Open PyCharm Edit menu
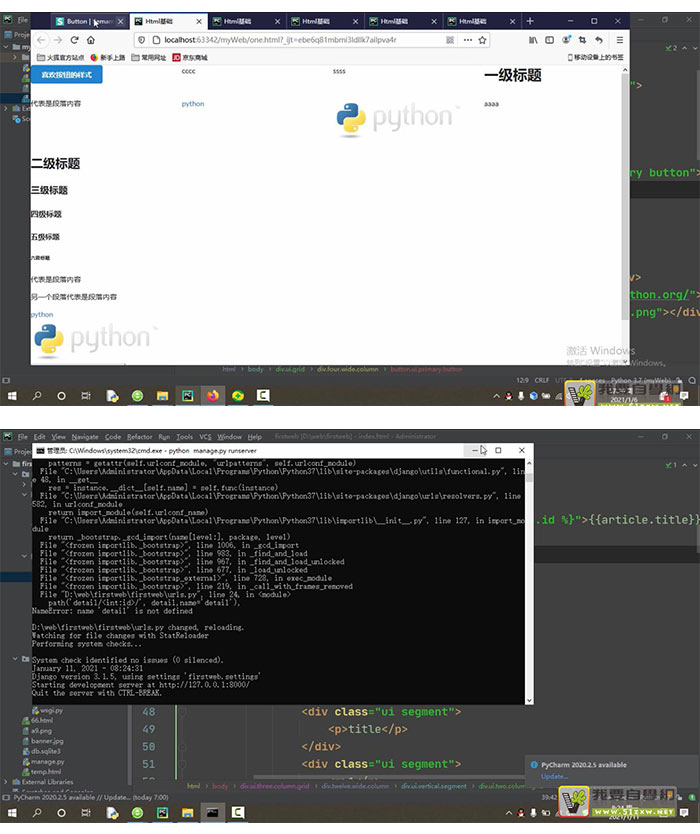 tap(39, 437)
